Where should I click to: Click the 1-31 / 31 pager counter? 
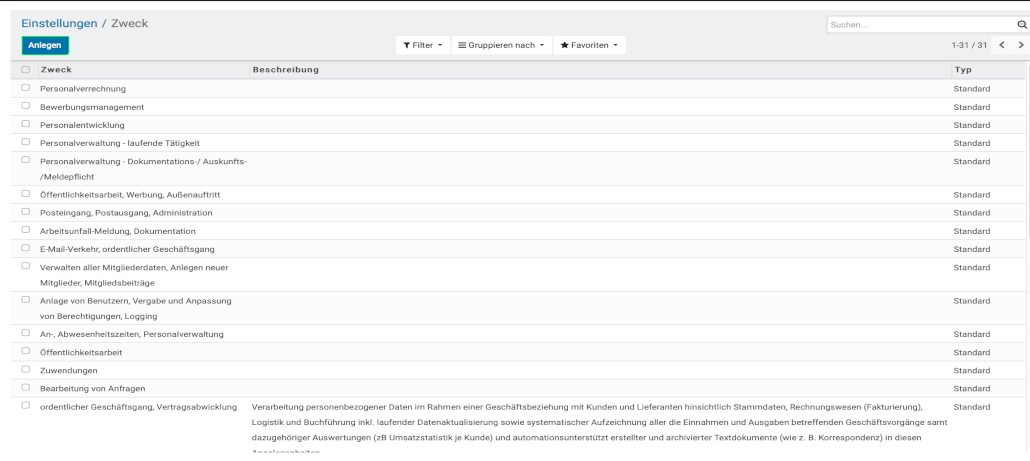click(969, 45)
